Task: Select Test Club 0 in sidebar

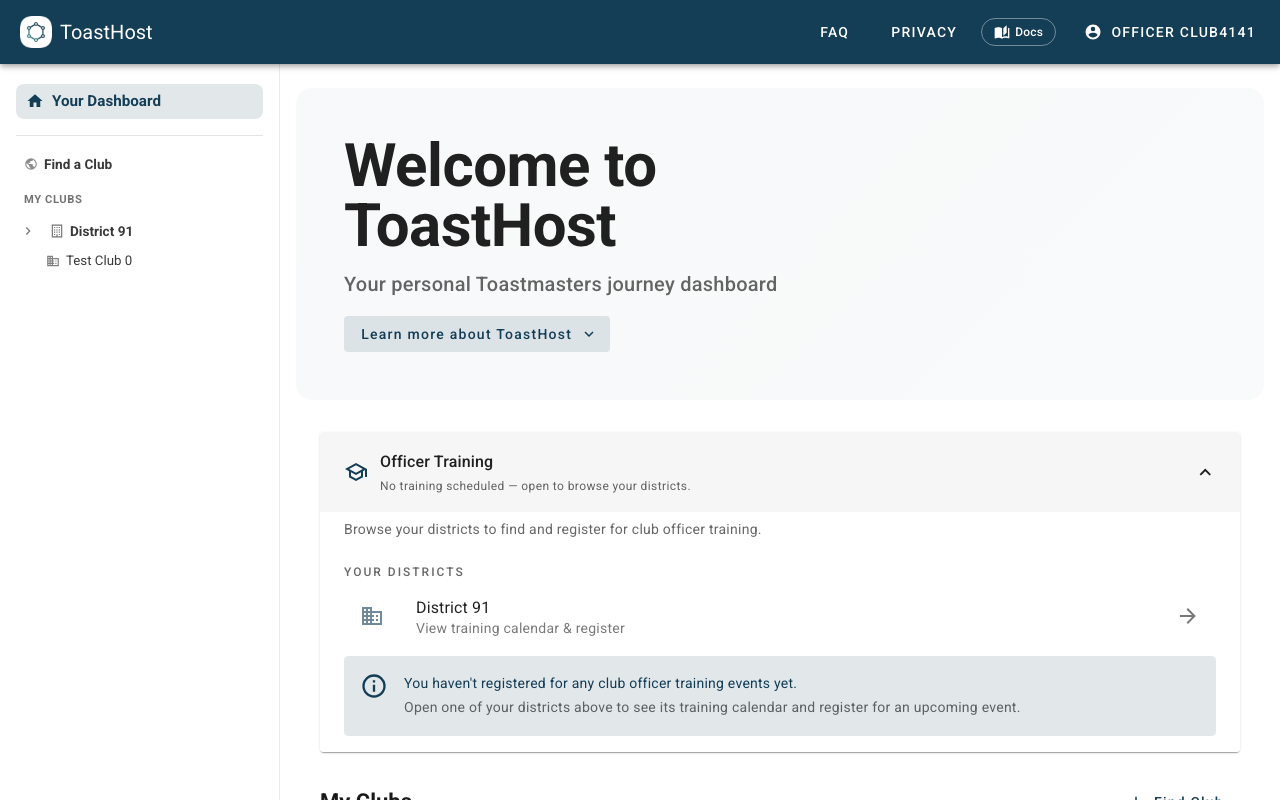Action: click(x=99, y=261)
